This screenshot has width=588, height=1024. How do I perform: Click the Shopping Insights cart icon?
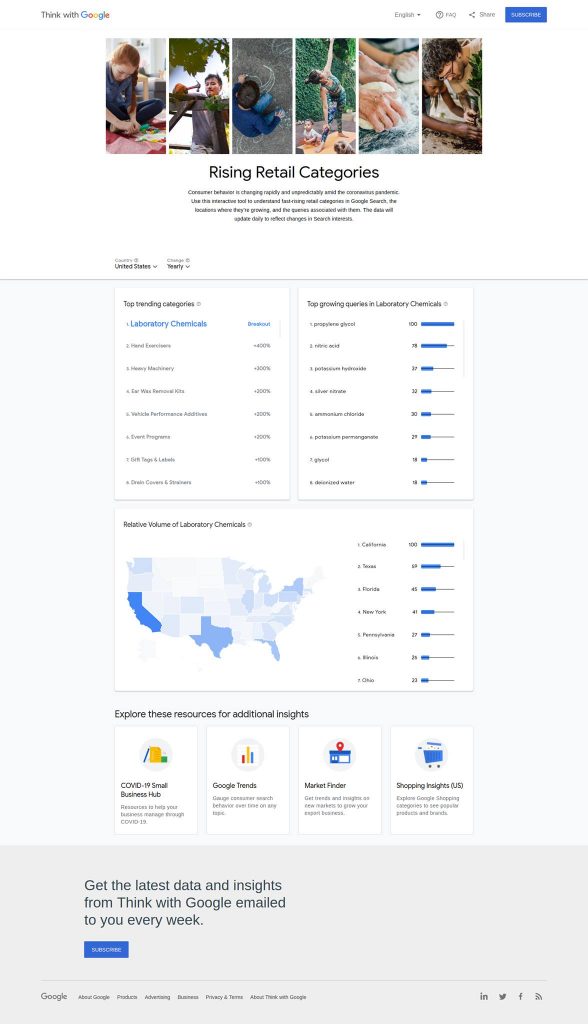(432, 754)
